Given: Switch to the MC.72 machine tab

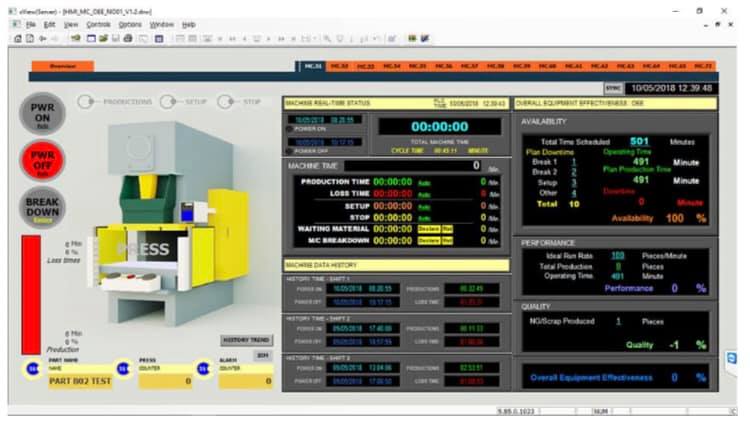Looking at the screenshot, I should (x=703, y=66).
